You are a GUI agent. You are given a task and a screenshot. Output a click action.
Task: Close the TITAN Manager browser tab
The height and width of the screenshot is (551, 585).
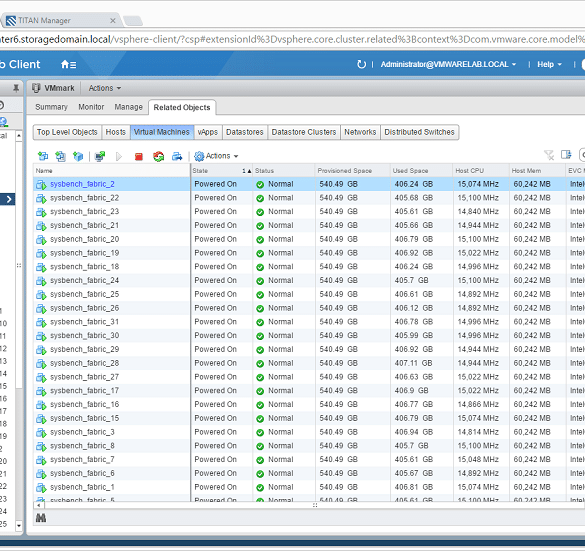113,21
